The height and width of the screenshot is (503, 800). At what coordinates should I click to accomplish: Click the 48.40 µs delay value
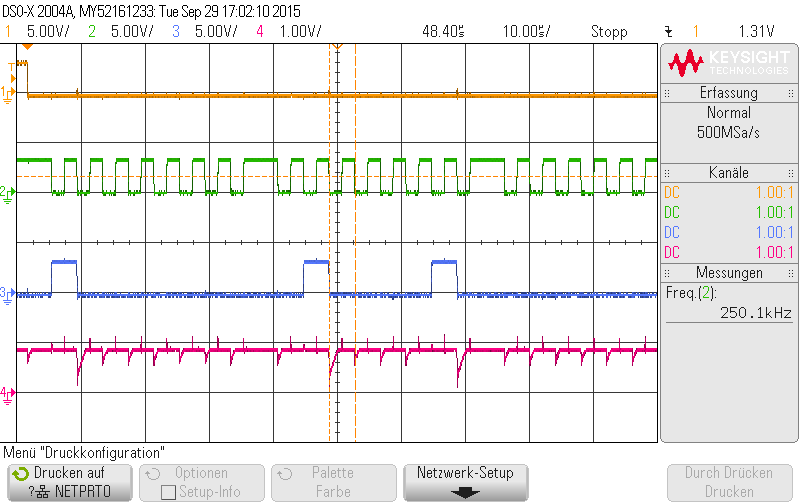pyautogui.click(x=443, y=32)
